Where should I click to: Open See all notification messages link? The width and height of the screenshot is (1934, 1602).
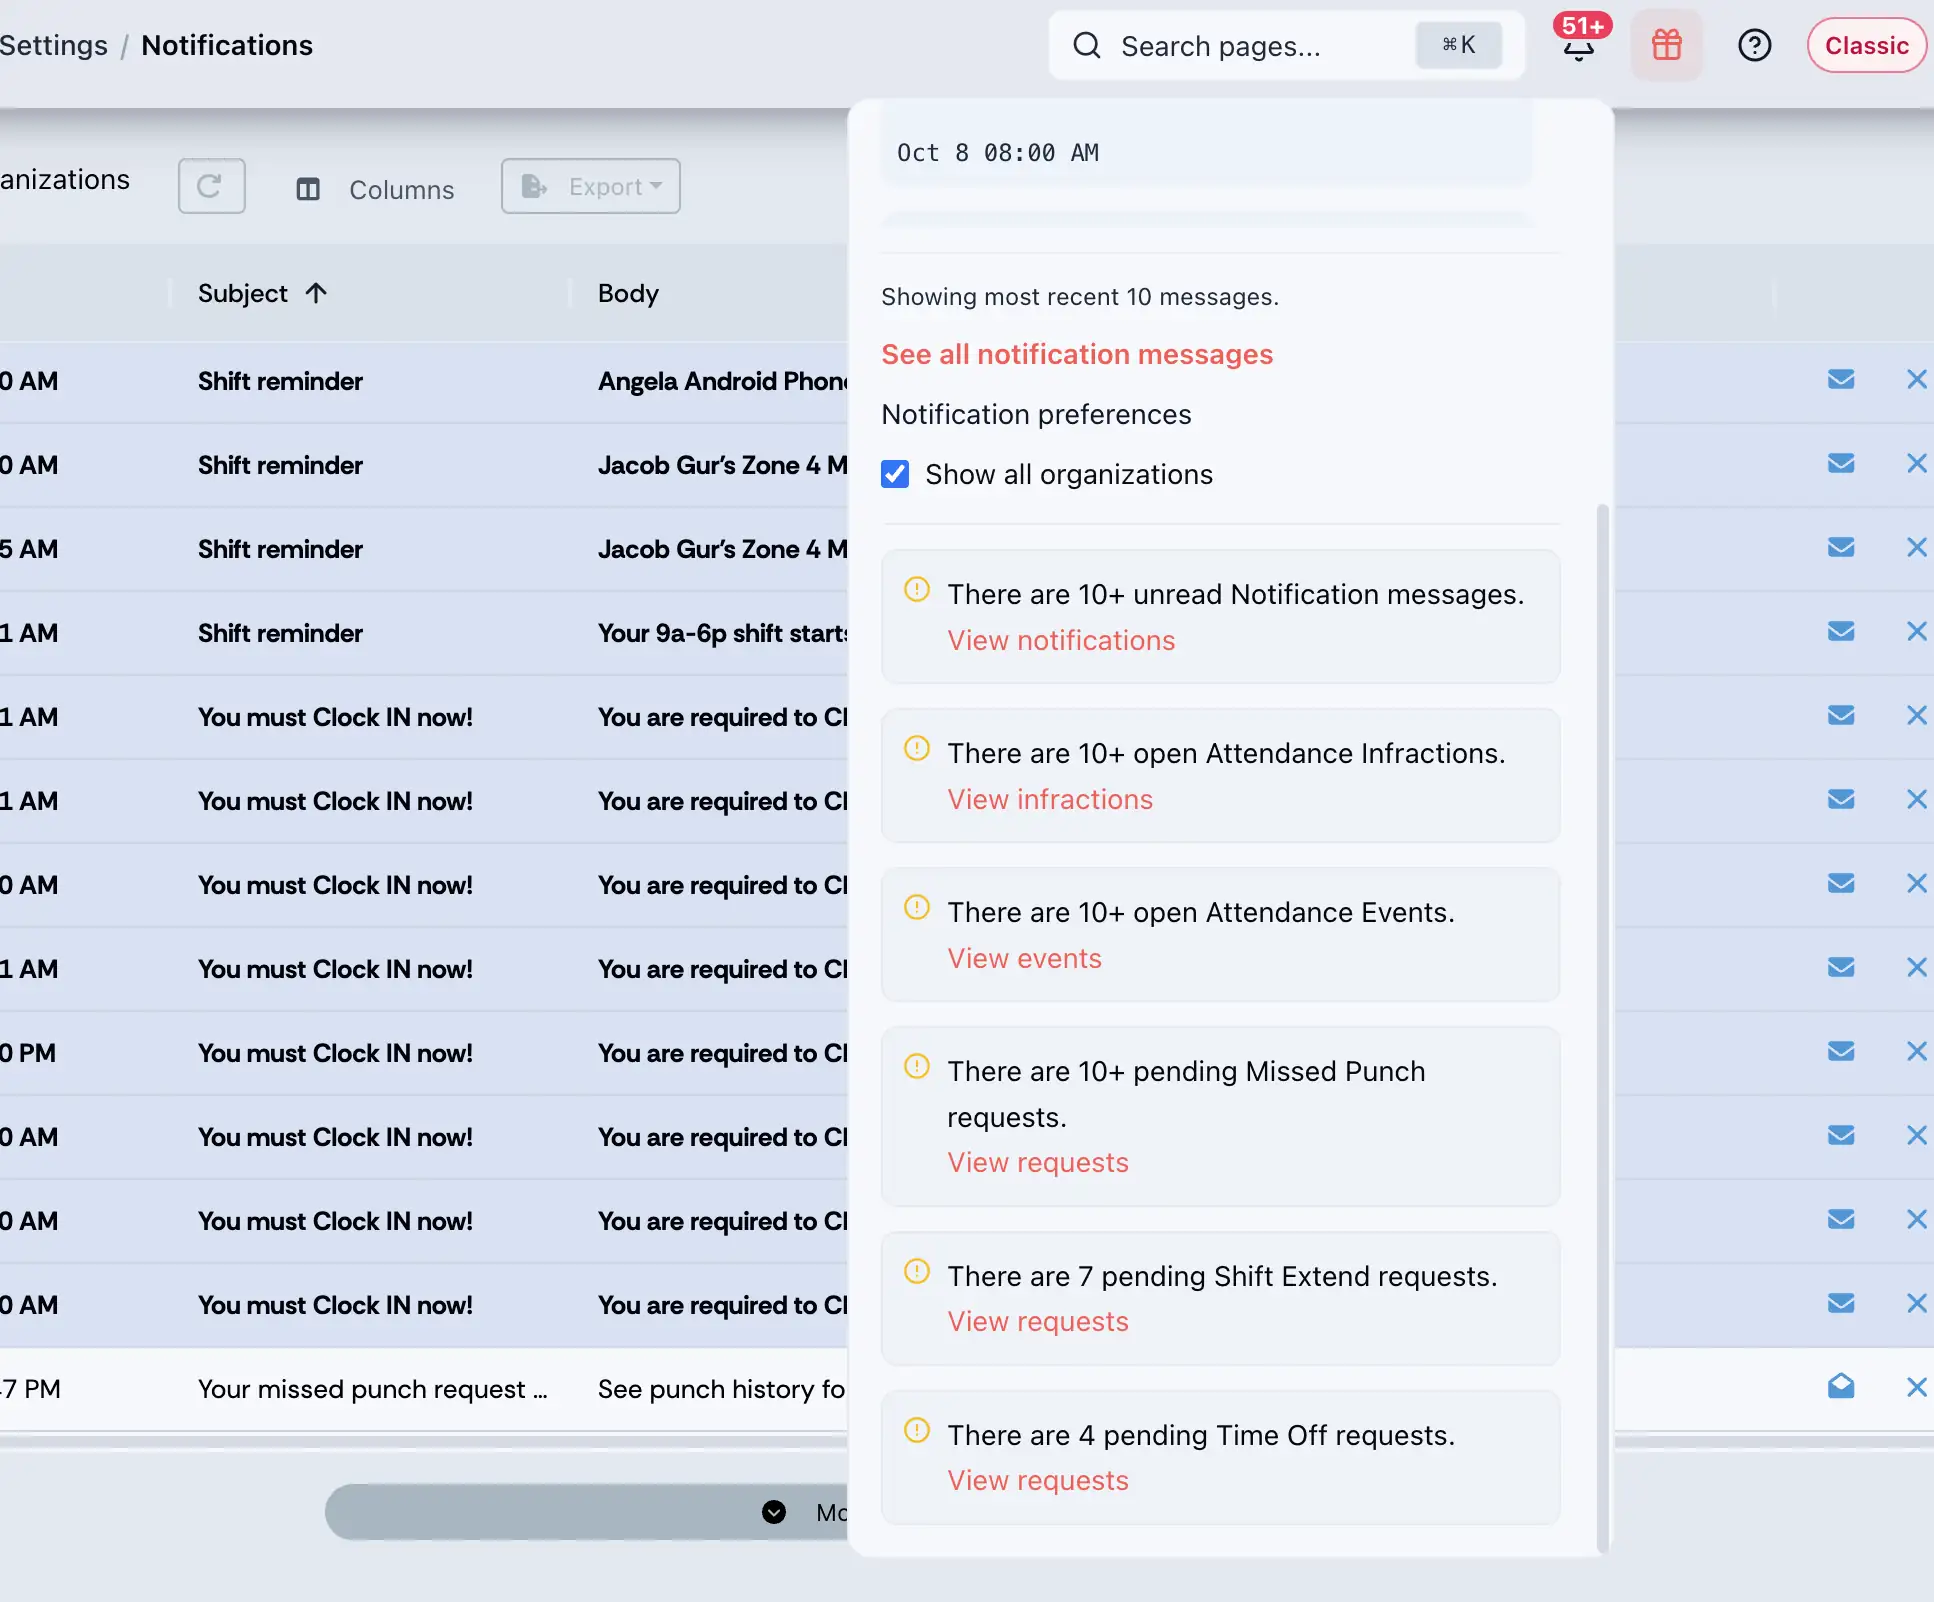coord(1077,354)
